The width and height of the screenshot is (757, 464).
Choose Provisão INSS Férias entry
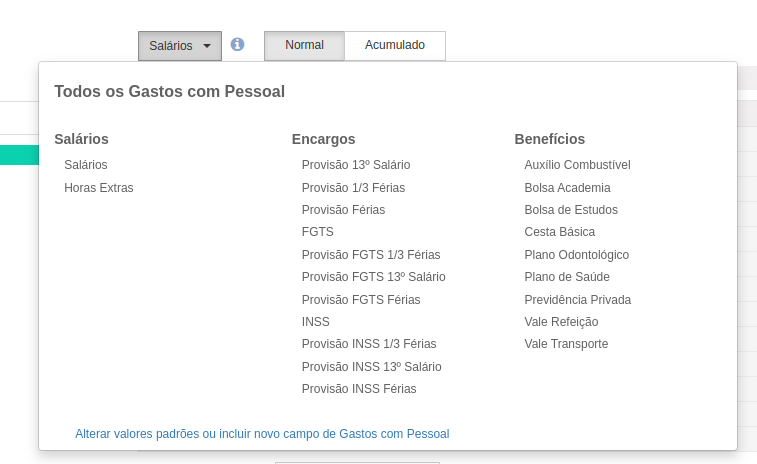[359, 389]
